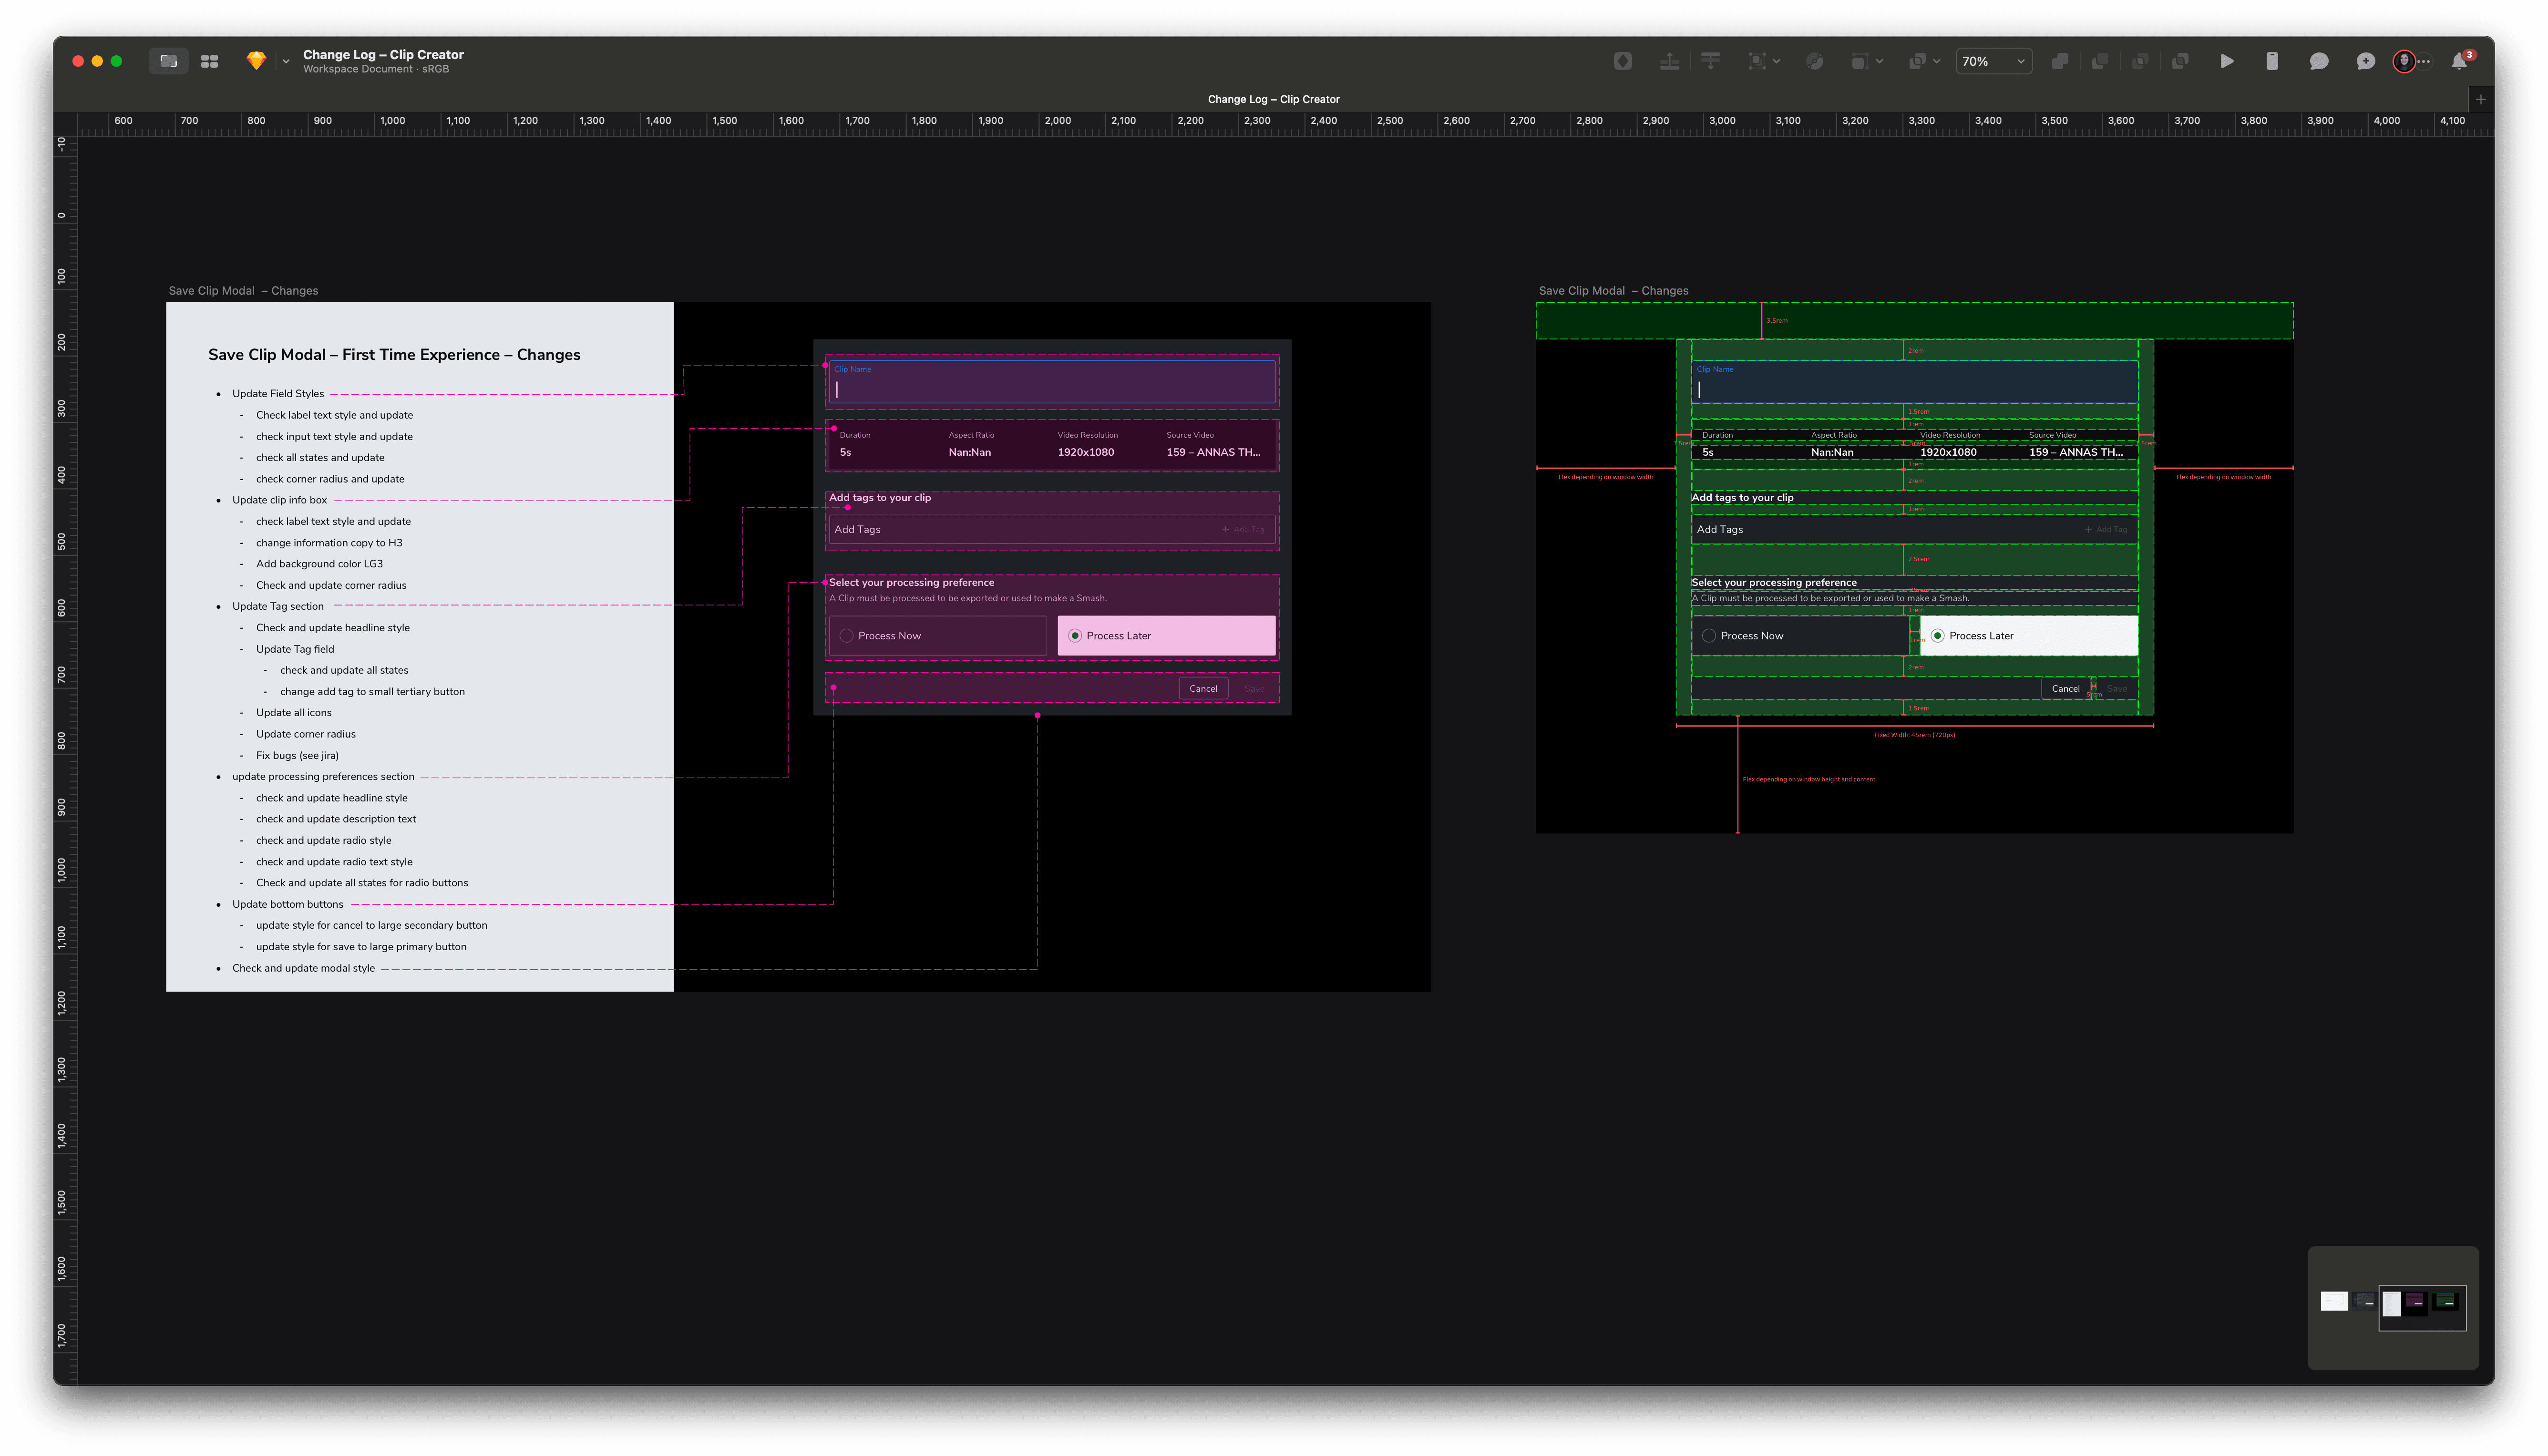This screenshot has height=1456, width=2548.
Task: Open the comments speech bubble icon
Action: point(2318,61)
